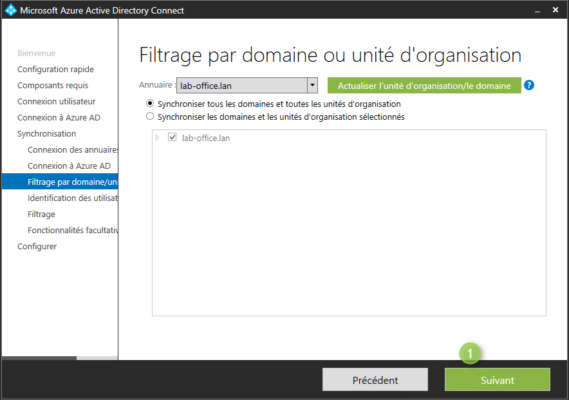Open the Annuaire dropdown arrow
Viewport: 569px width, 400px height.
[x=312, y=85]
